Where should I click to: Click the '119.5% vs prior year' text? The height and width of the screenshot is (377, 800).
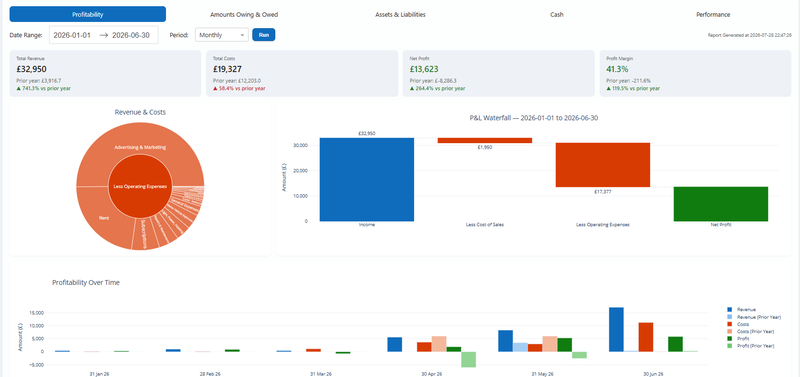(x=636, y=88)
